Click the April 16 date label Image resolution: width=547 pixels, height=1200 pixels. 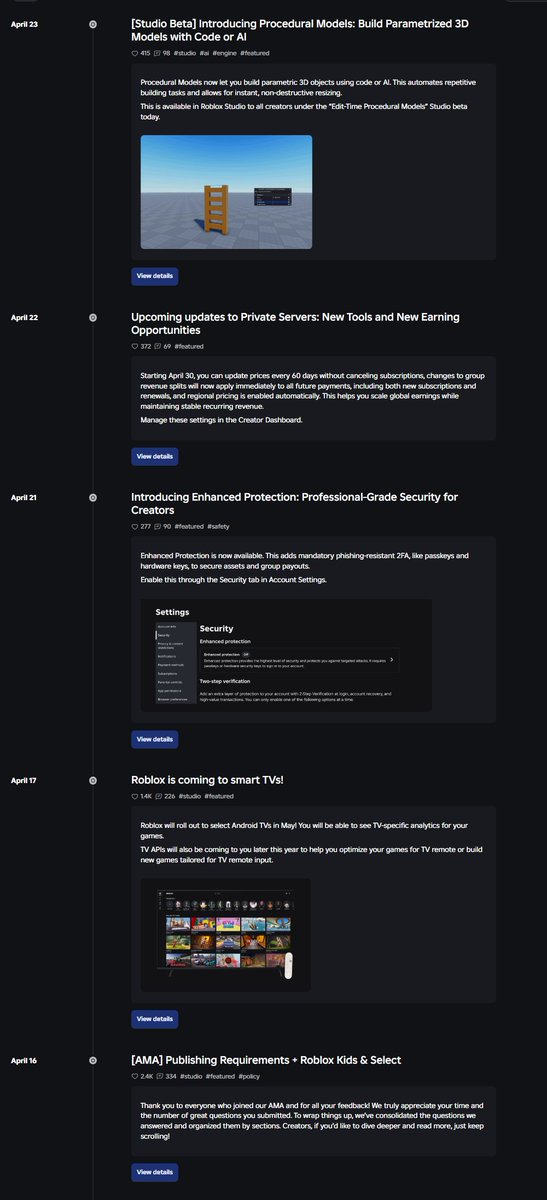[x=24, y=1060]
